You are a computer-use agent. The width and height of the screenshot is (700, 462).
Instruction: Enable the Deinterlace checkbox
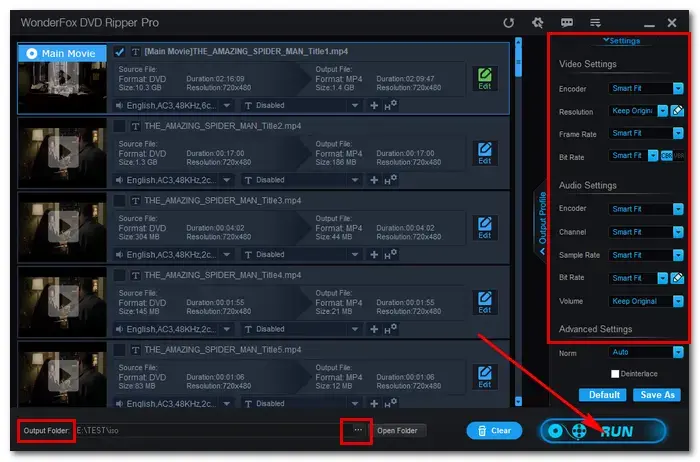coord(615,374)
